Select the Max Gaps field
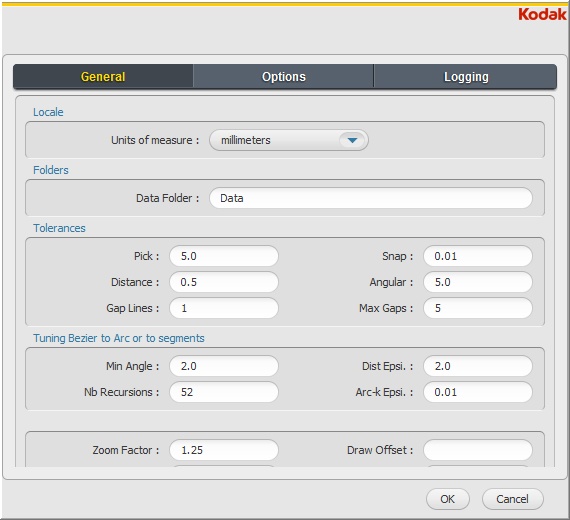This screenshot has height=520, width=570. pos(478,308)
